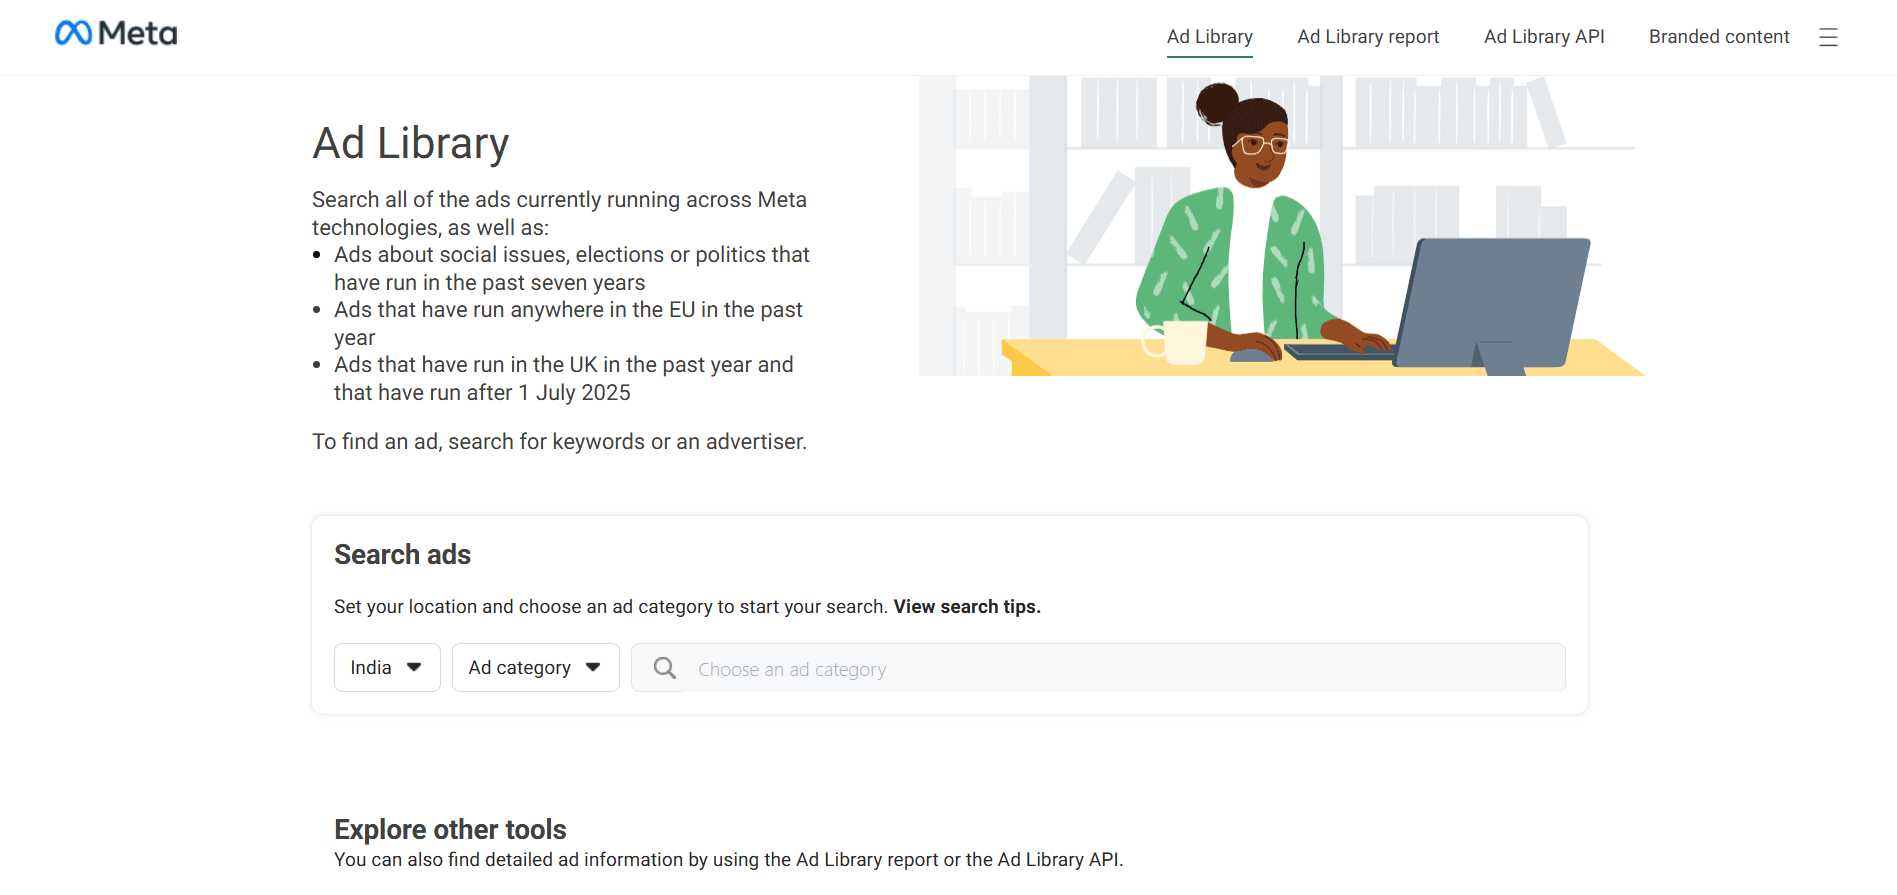Click the magnifying glass search icon
The image size is (1897, 895).
pos(665,668)
